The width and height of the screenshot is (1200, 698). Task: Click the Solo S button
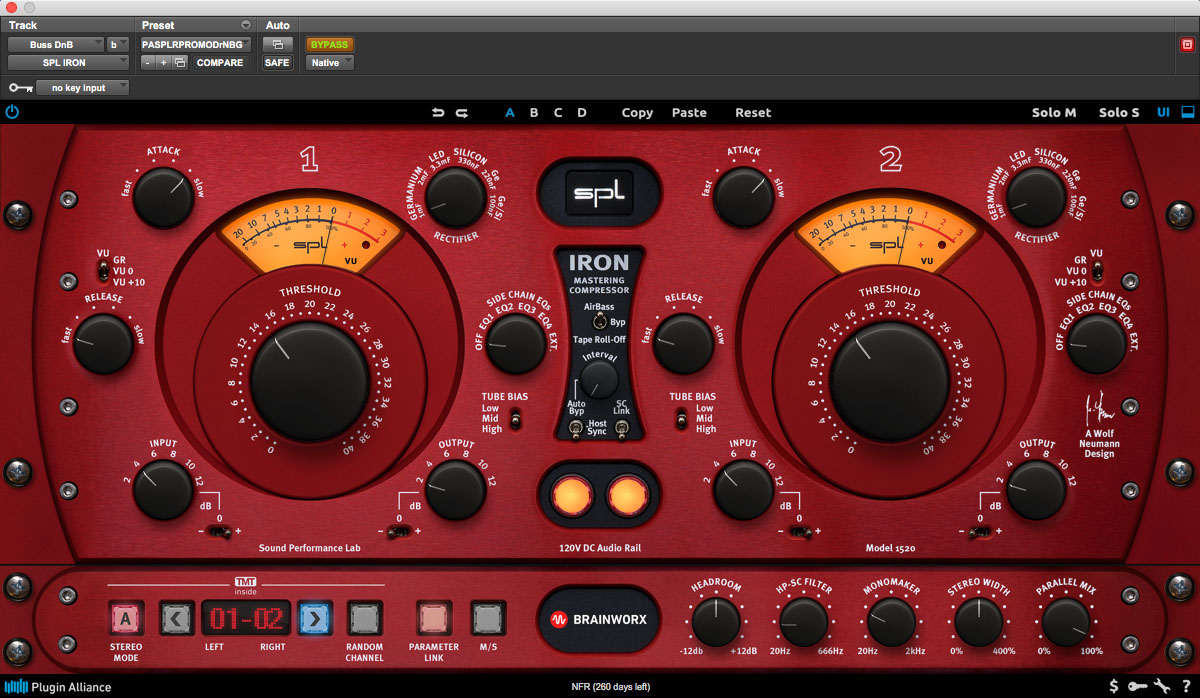tap(1119, 113)
